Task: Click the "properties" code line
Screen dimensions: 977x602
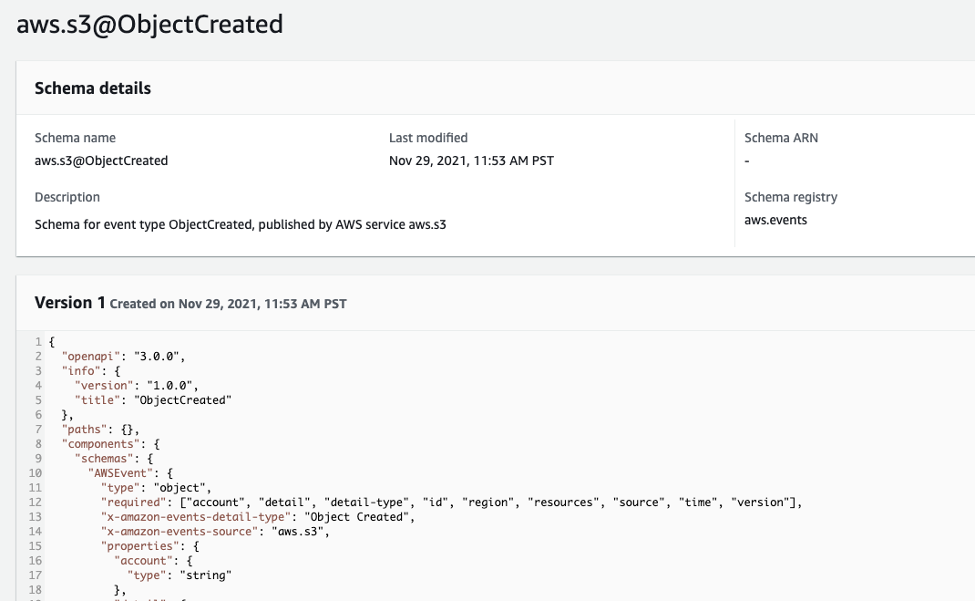Action: click(x=150, y=546)
